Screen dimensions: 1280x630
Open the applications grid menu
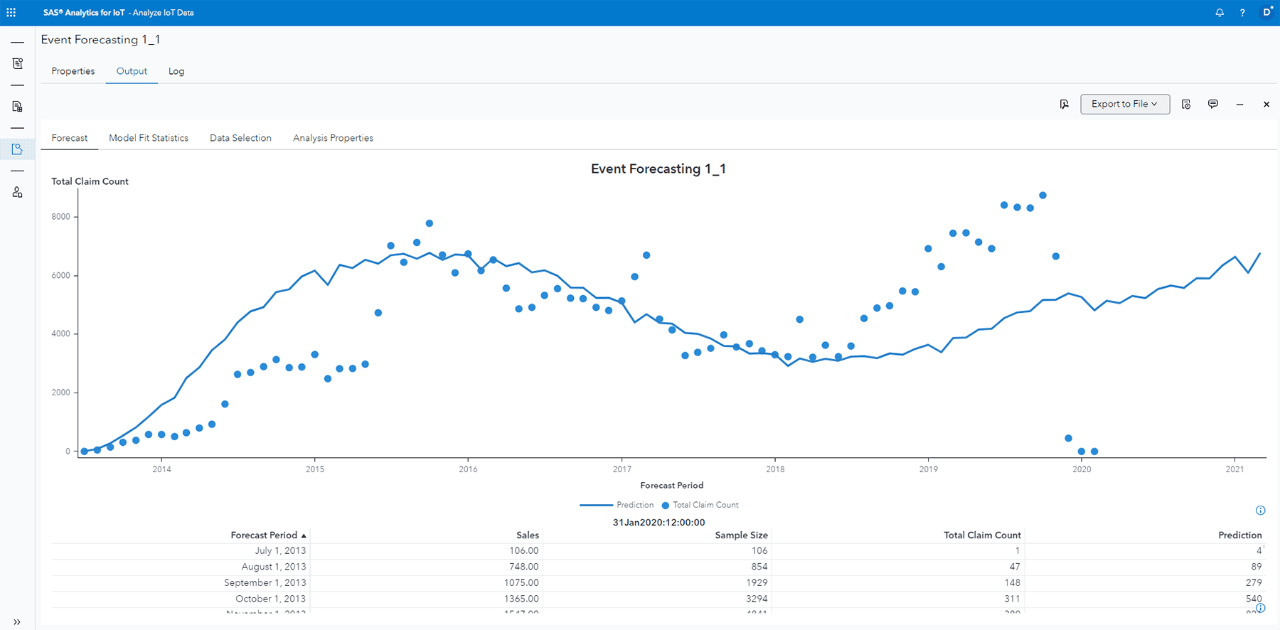coord(12,12)
